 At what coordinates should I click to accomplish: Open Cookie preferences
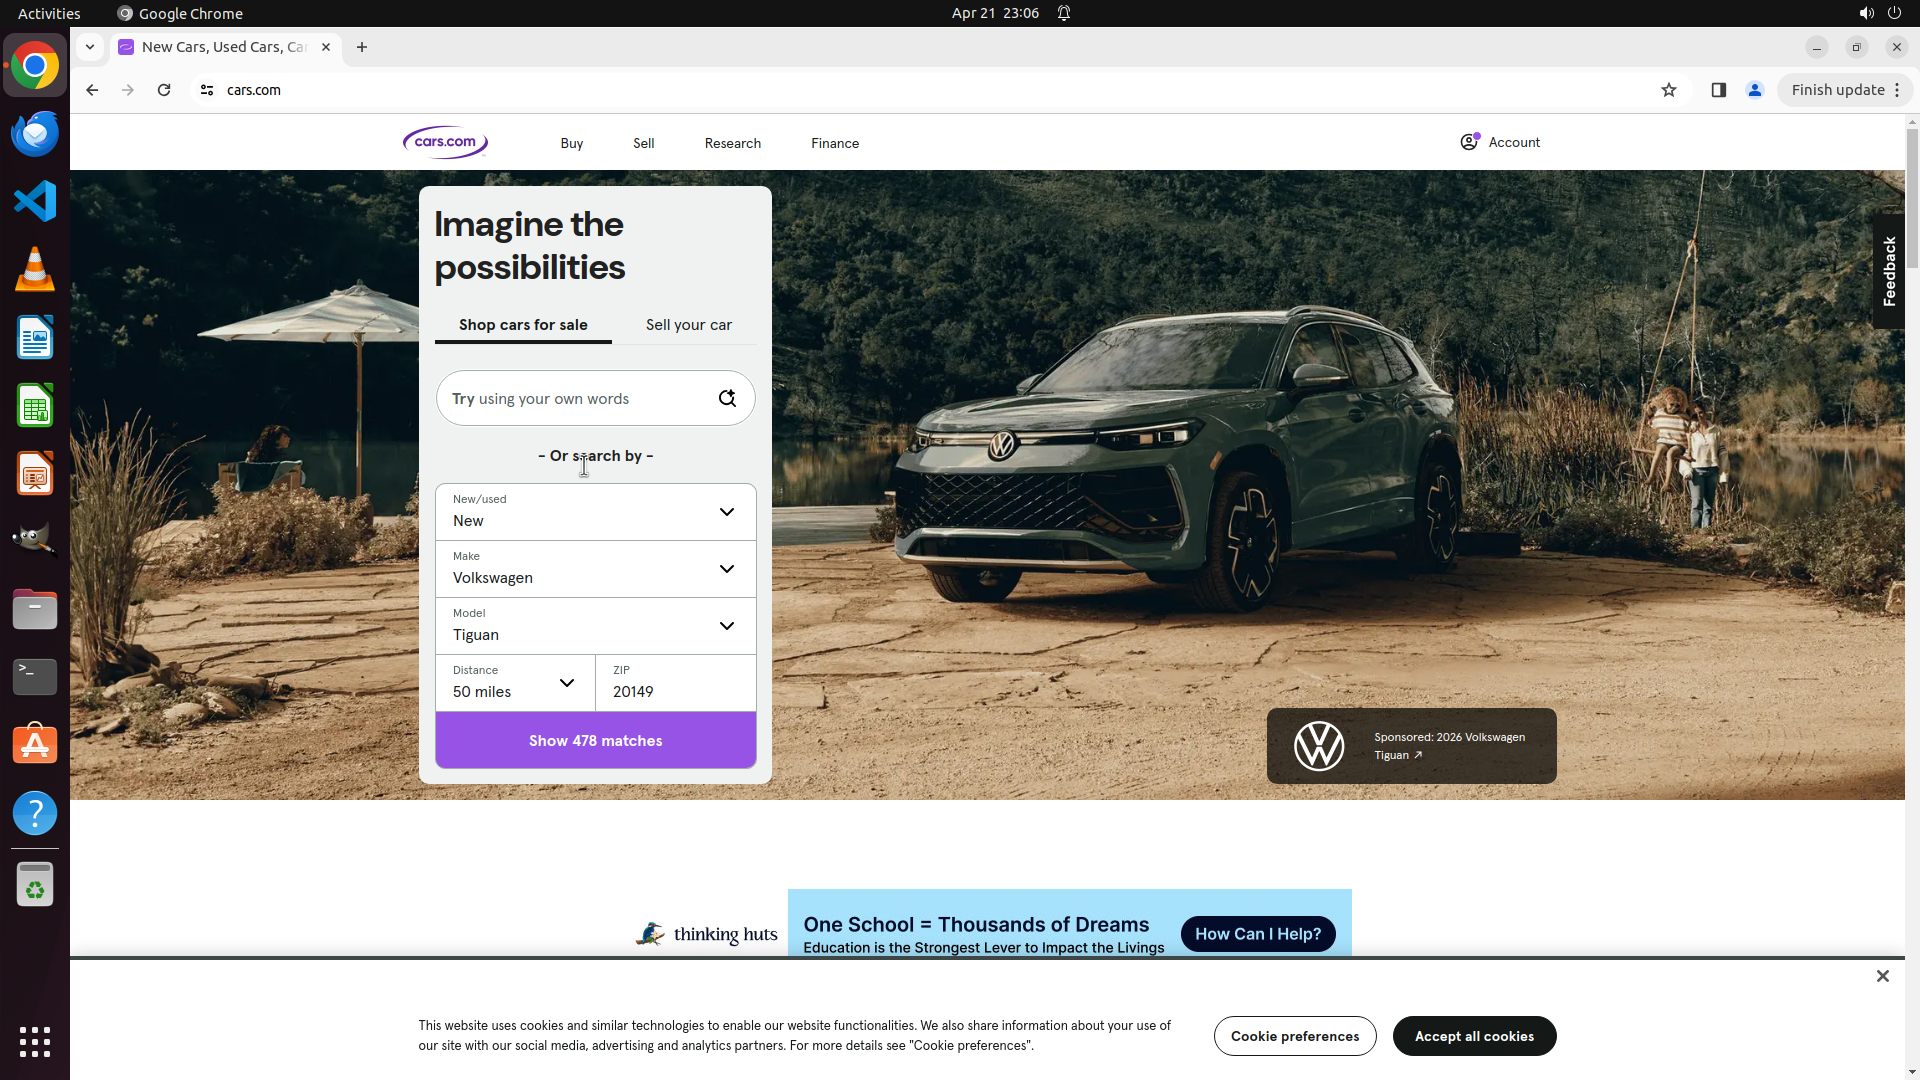(x=1295, y=1036)
